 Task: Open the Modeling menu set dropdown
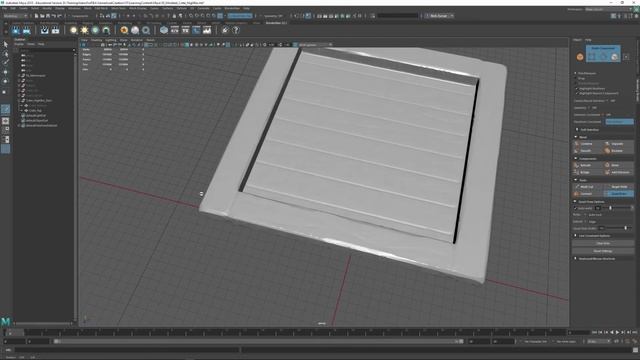pos(15,16)
